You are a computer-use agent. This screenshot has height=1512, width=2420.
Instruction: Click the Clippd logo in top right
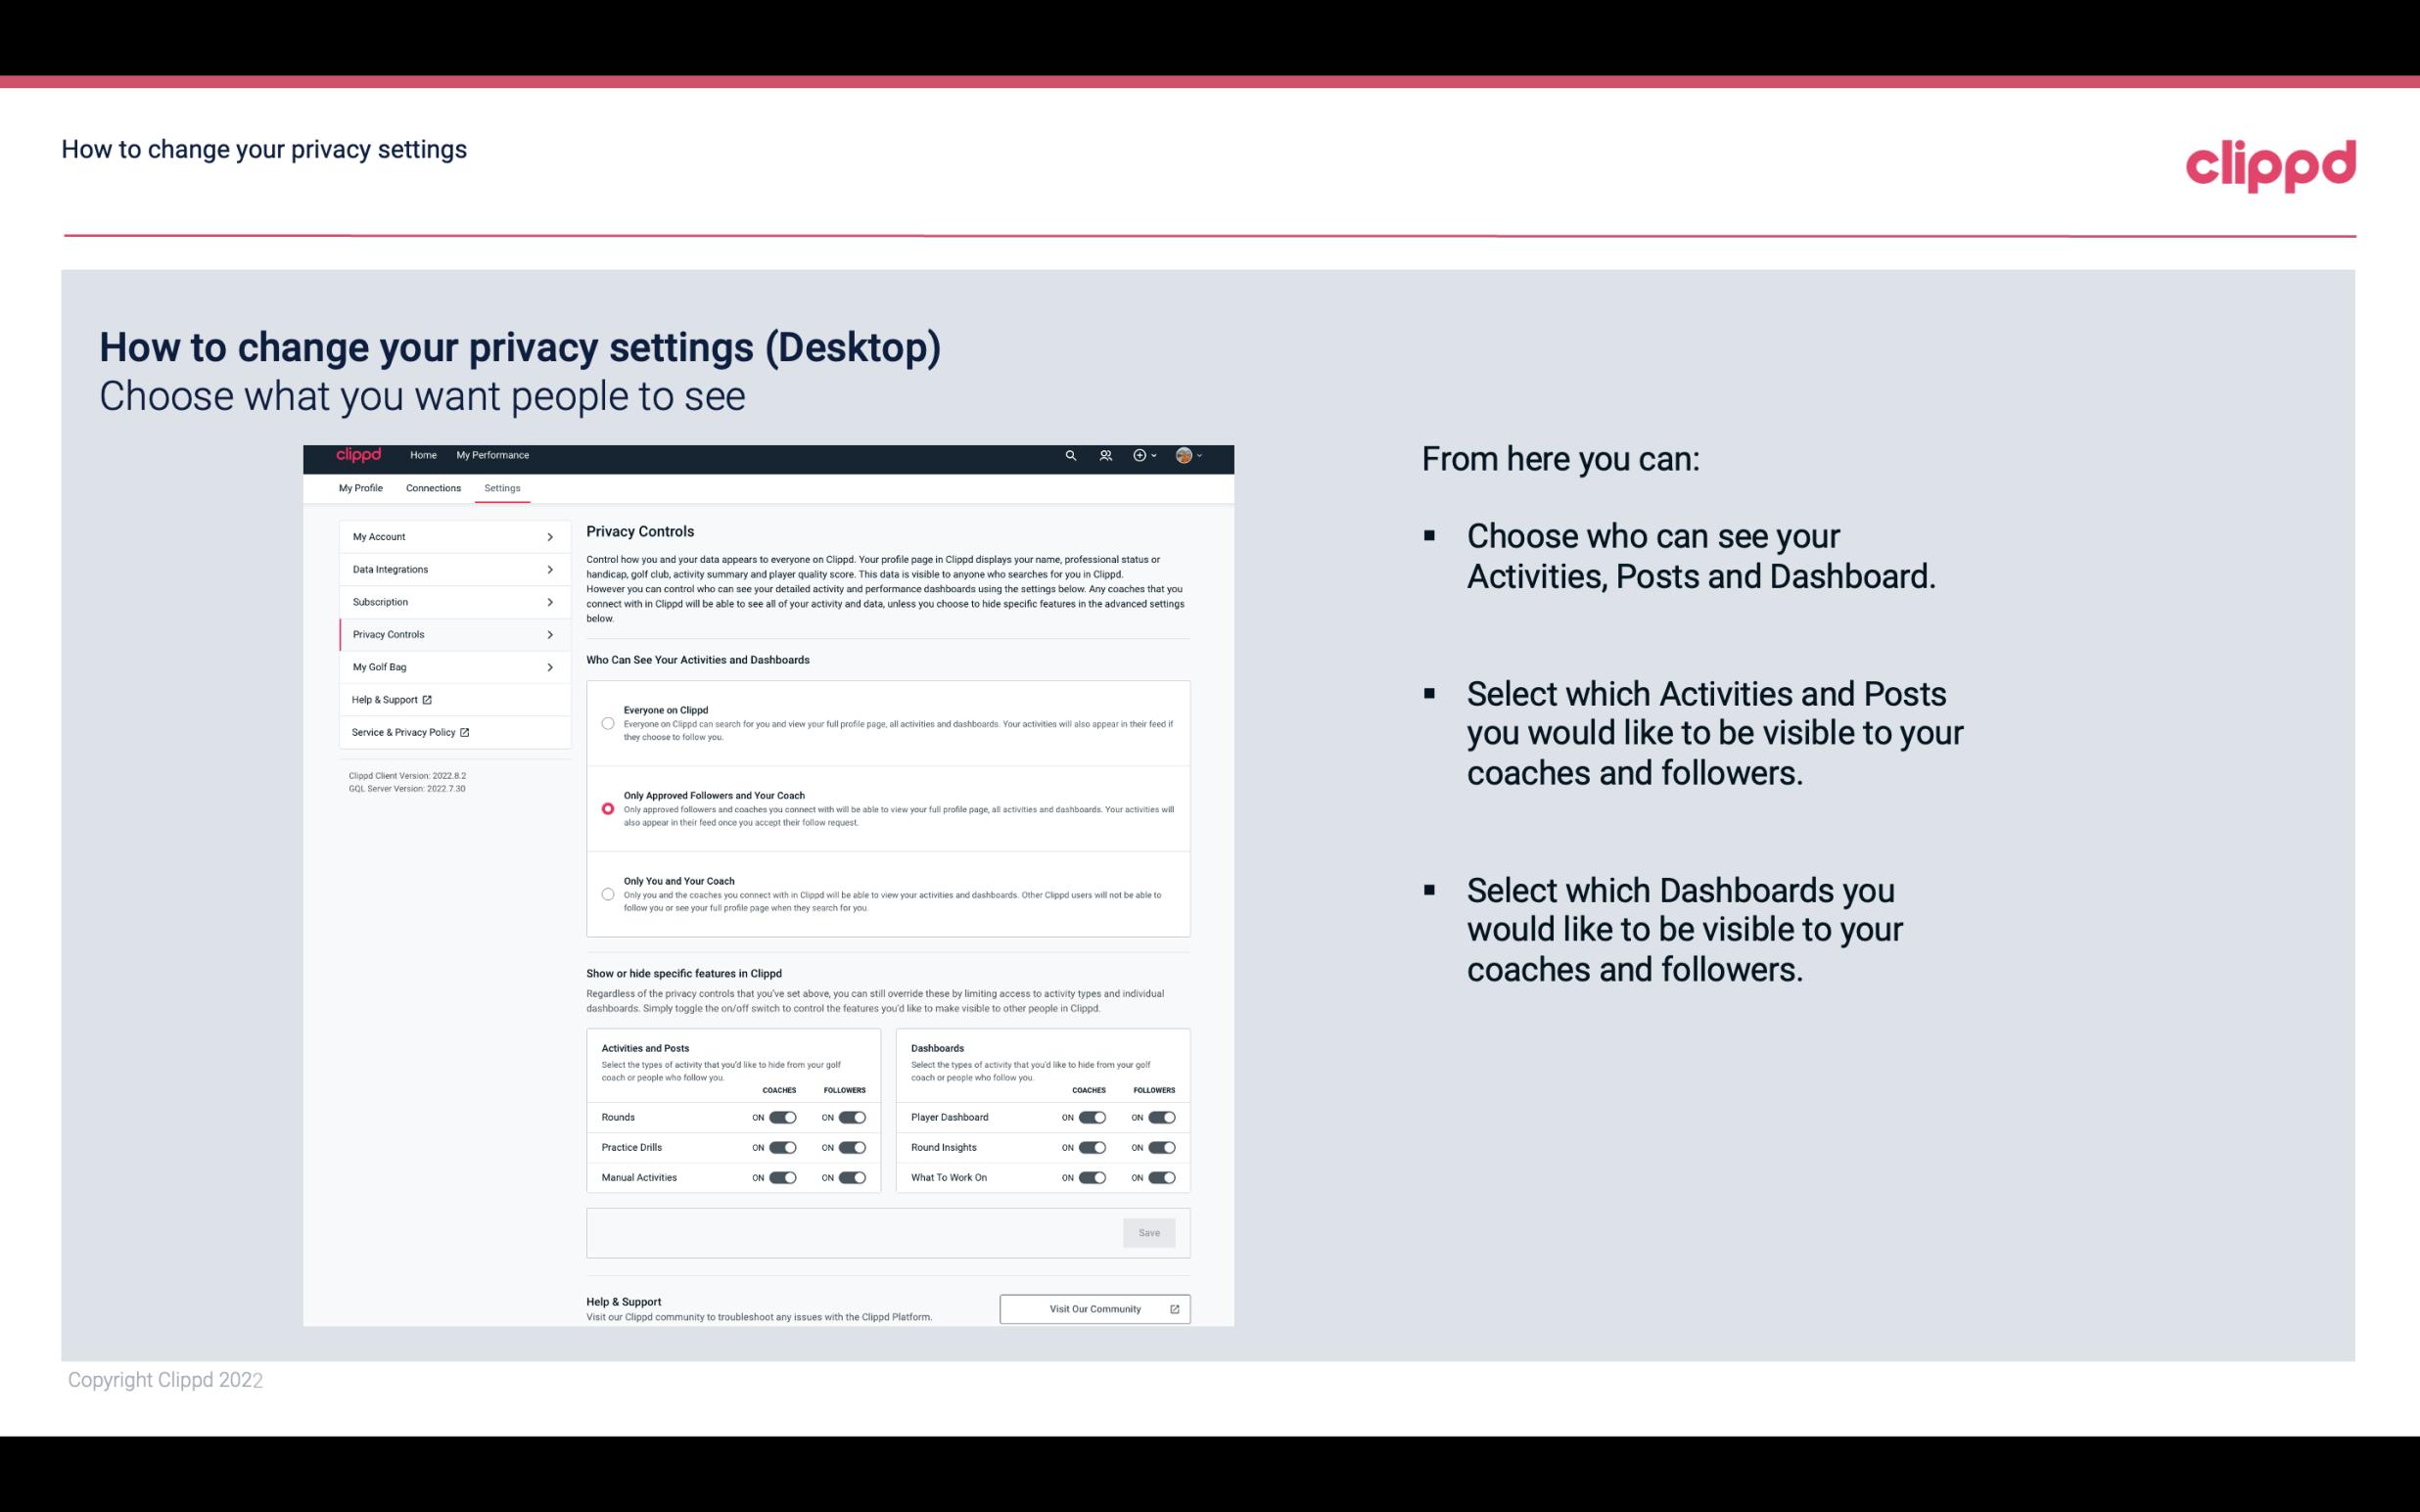(x=2270, y=163)
